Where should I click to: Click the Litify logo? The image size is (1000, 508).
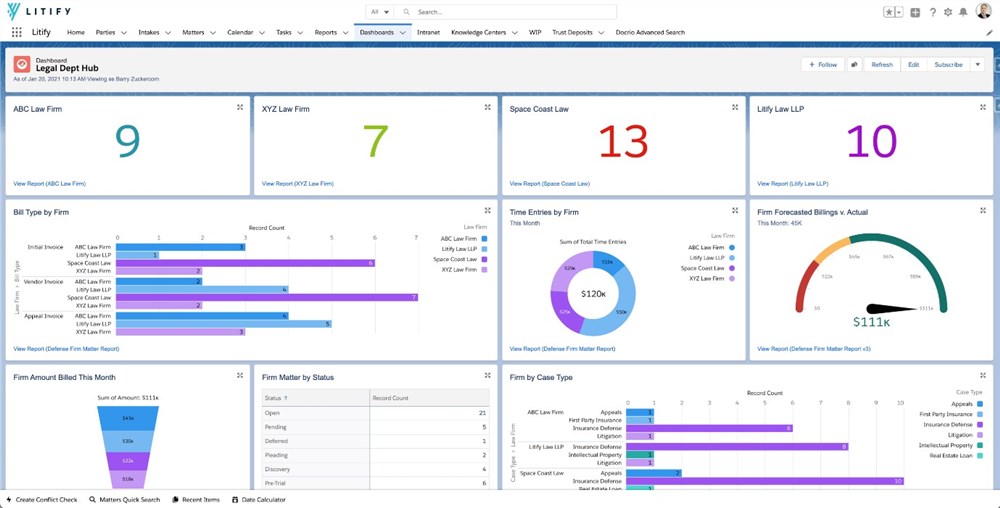[39, 11]
